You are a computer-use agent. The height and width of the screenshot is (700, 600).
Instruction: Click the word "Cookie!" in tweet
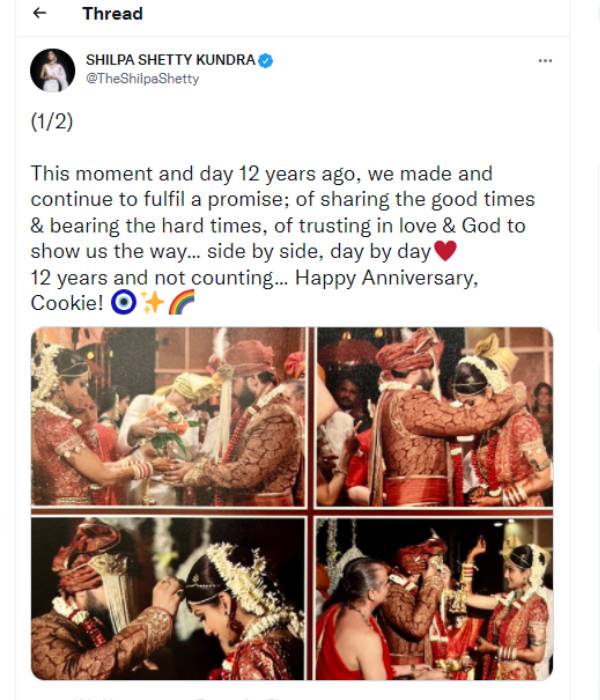pyautogui.click(x=67, y=303)
